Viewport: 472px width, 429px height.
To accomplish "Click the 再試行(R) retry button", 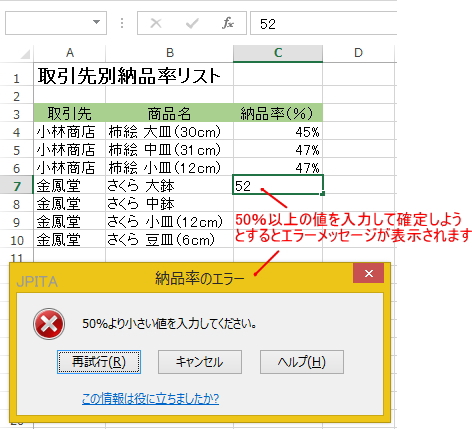I will (99, 362).
